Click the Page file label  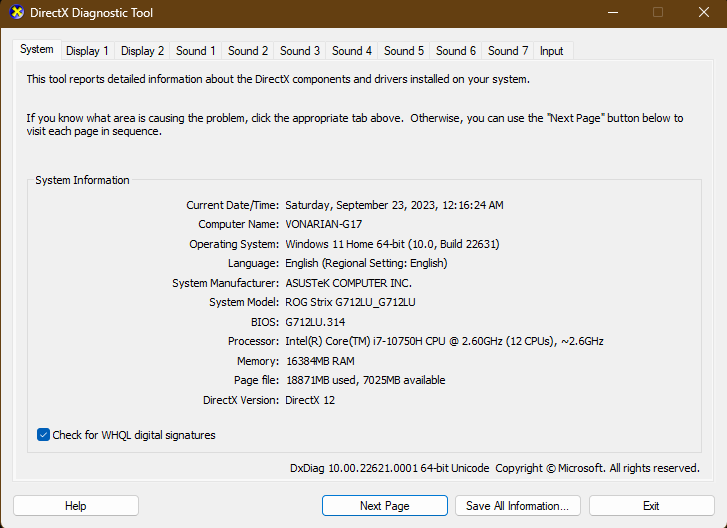[256, 380]
